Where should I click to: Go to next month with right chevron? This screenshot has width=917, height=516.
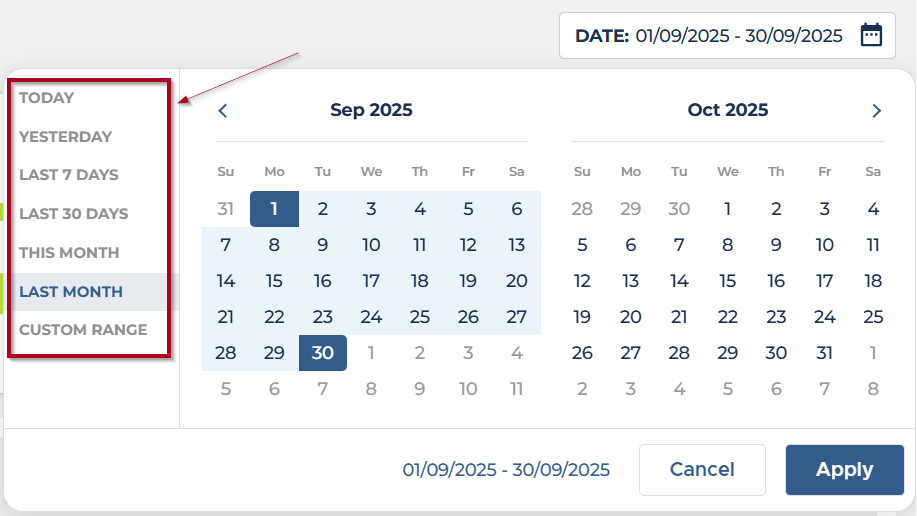point(877,111)
